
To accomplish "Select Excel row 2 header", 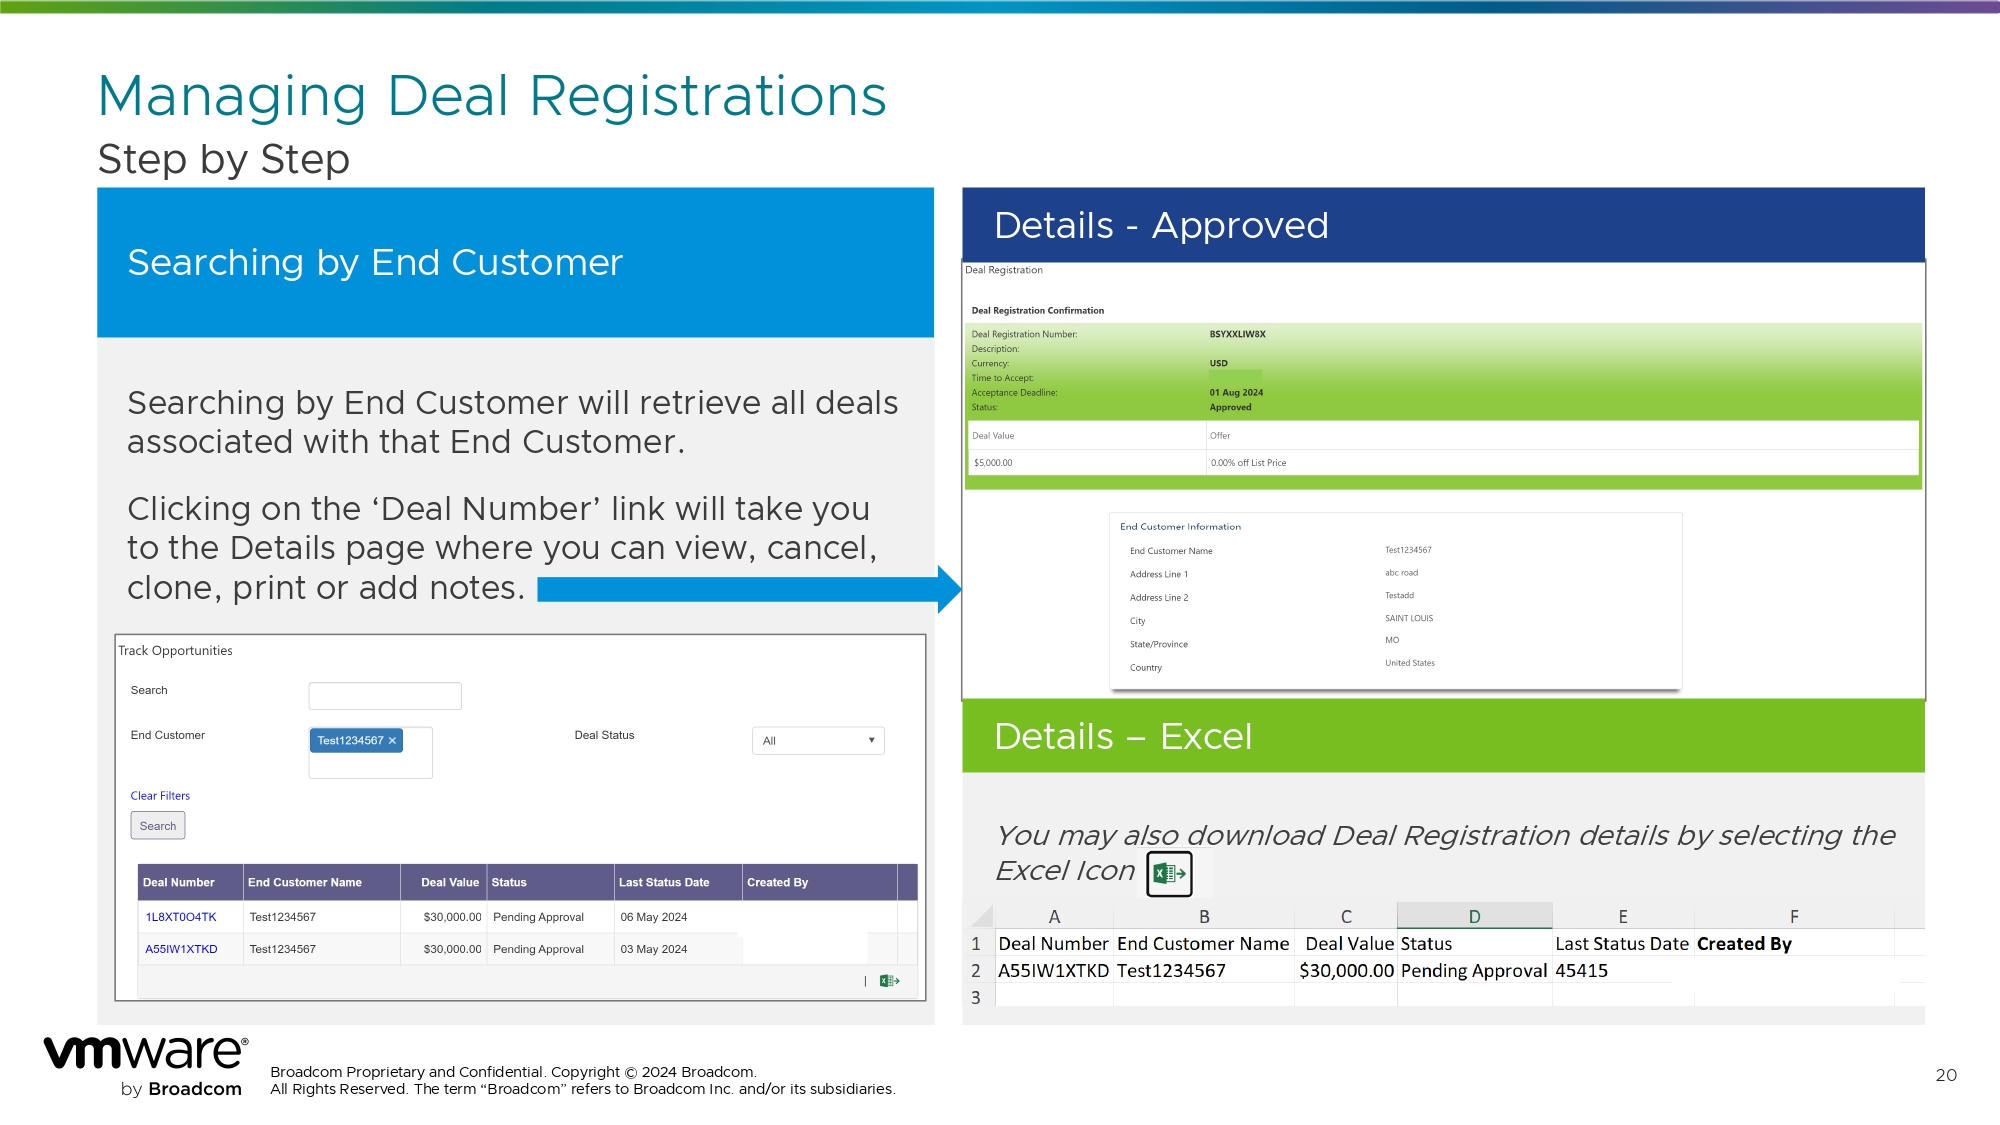I will click(x=976, y=970).
